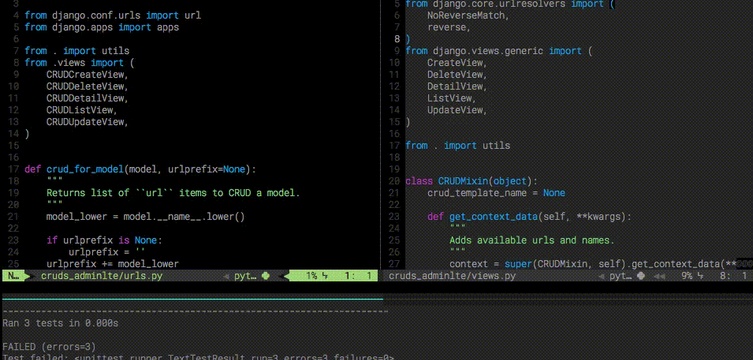753x360 pixels.
Task: Click the 1: 1 cursor position in the urls.py mode line
Action: [358, 276]
